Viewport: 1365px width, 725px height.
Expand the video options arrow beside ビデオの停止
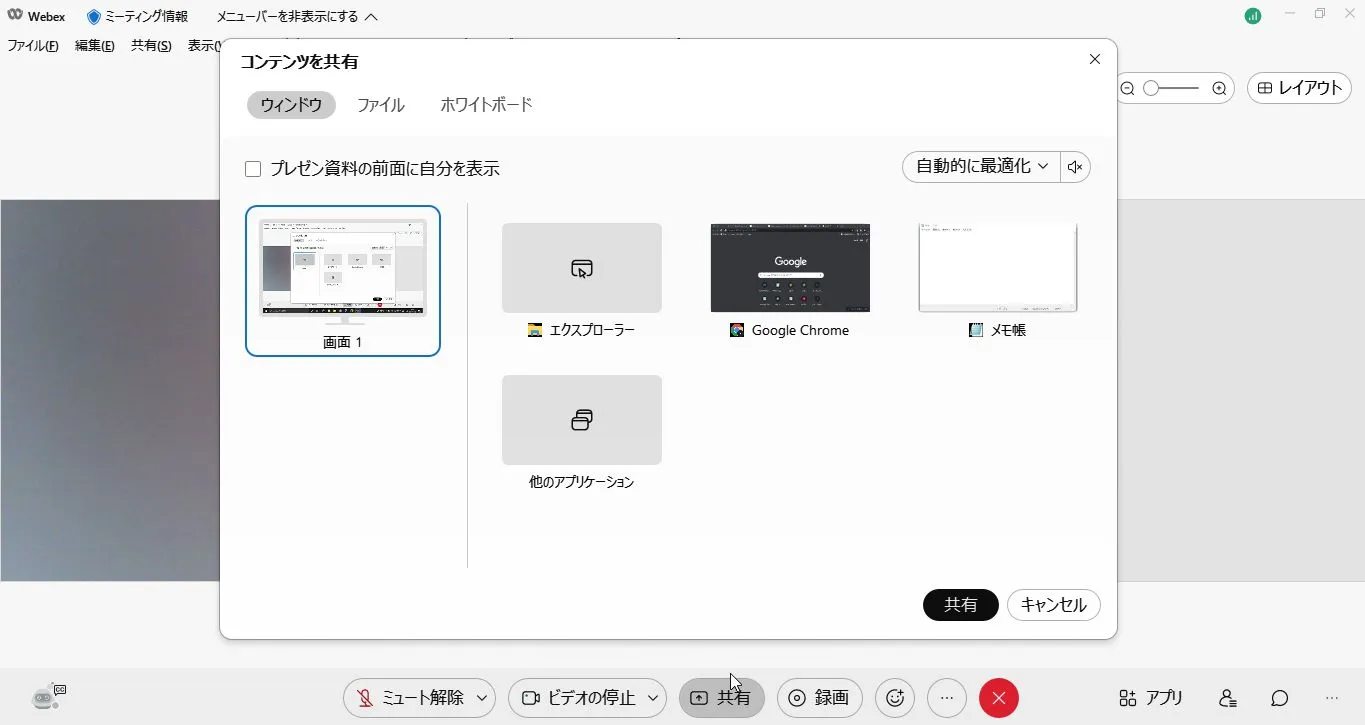click(653, 698)
